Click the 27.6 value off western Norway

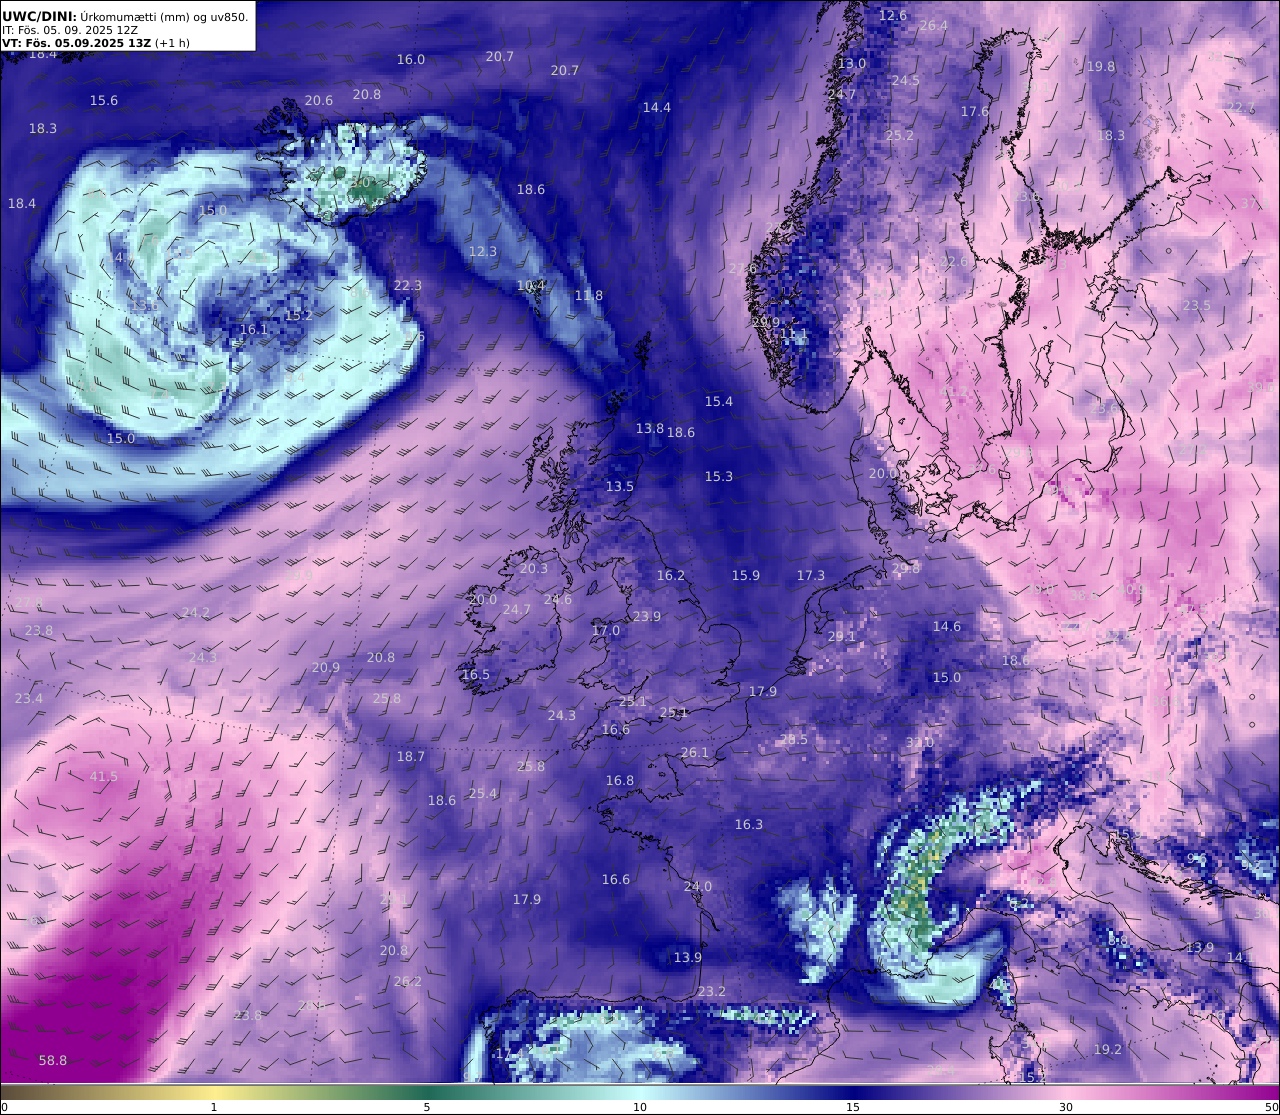(743, 268)
